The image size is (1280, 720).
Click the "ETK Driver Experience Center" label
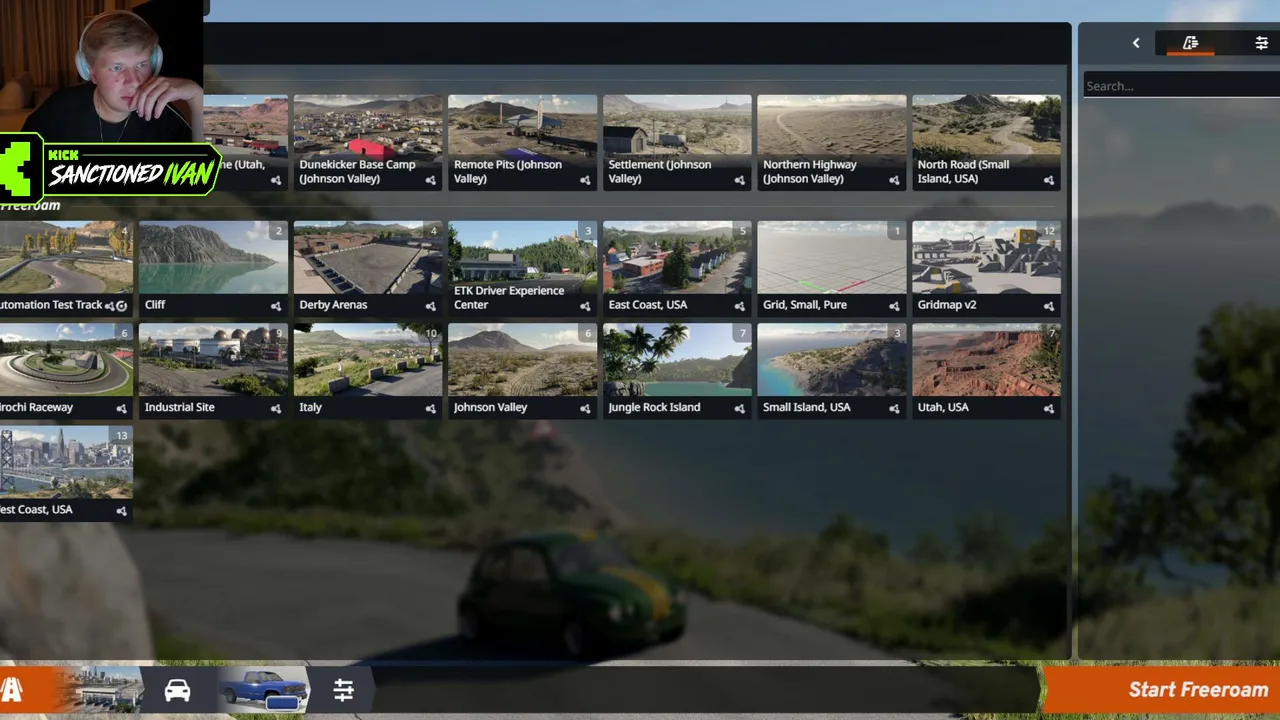(509, 297)
